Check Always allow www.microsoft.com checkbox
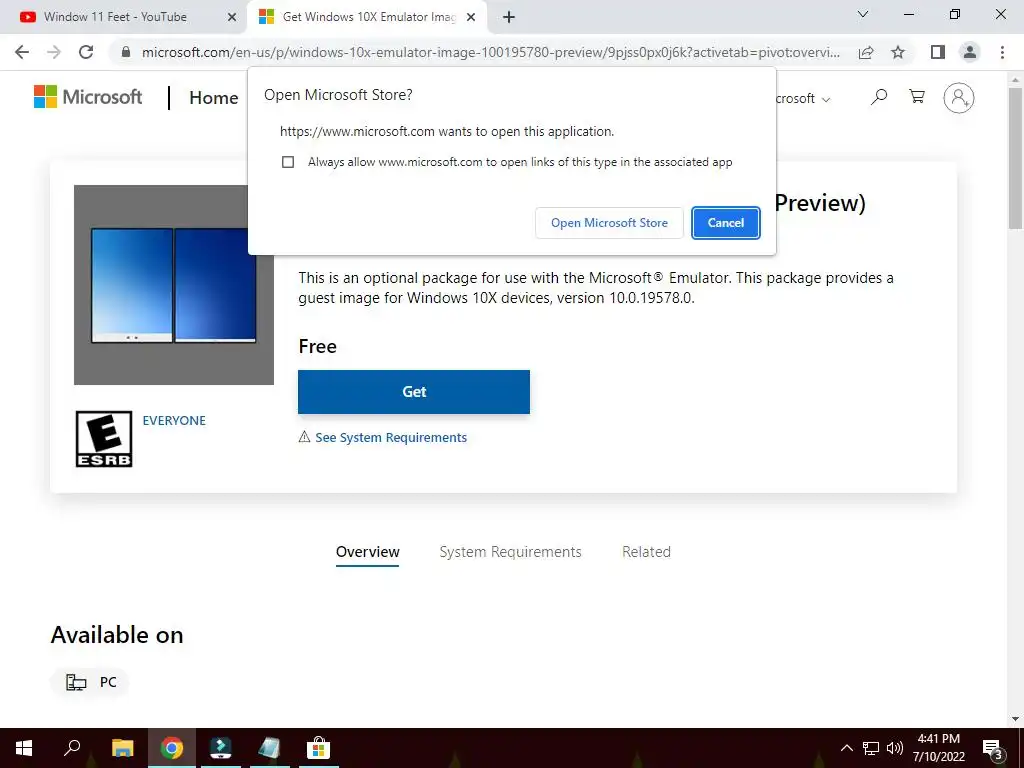The height and width of the screenshot is (768, 1024). coord(288,162)
